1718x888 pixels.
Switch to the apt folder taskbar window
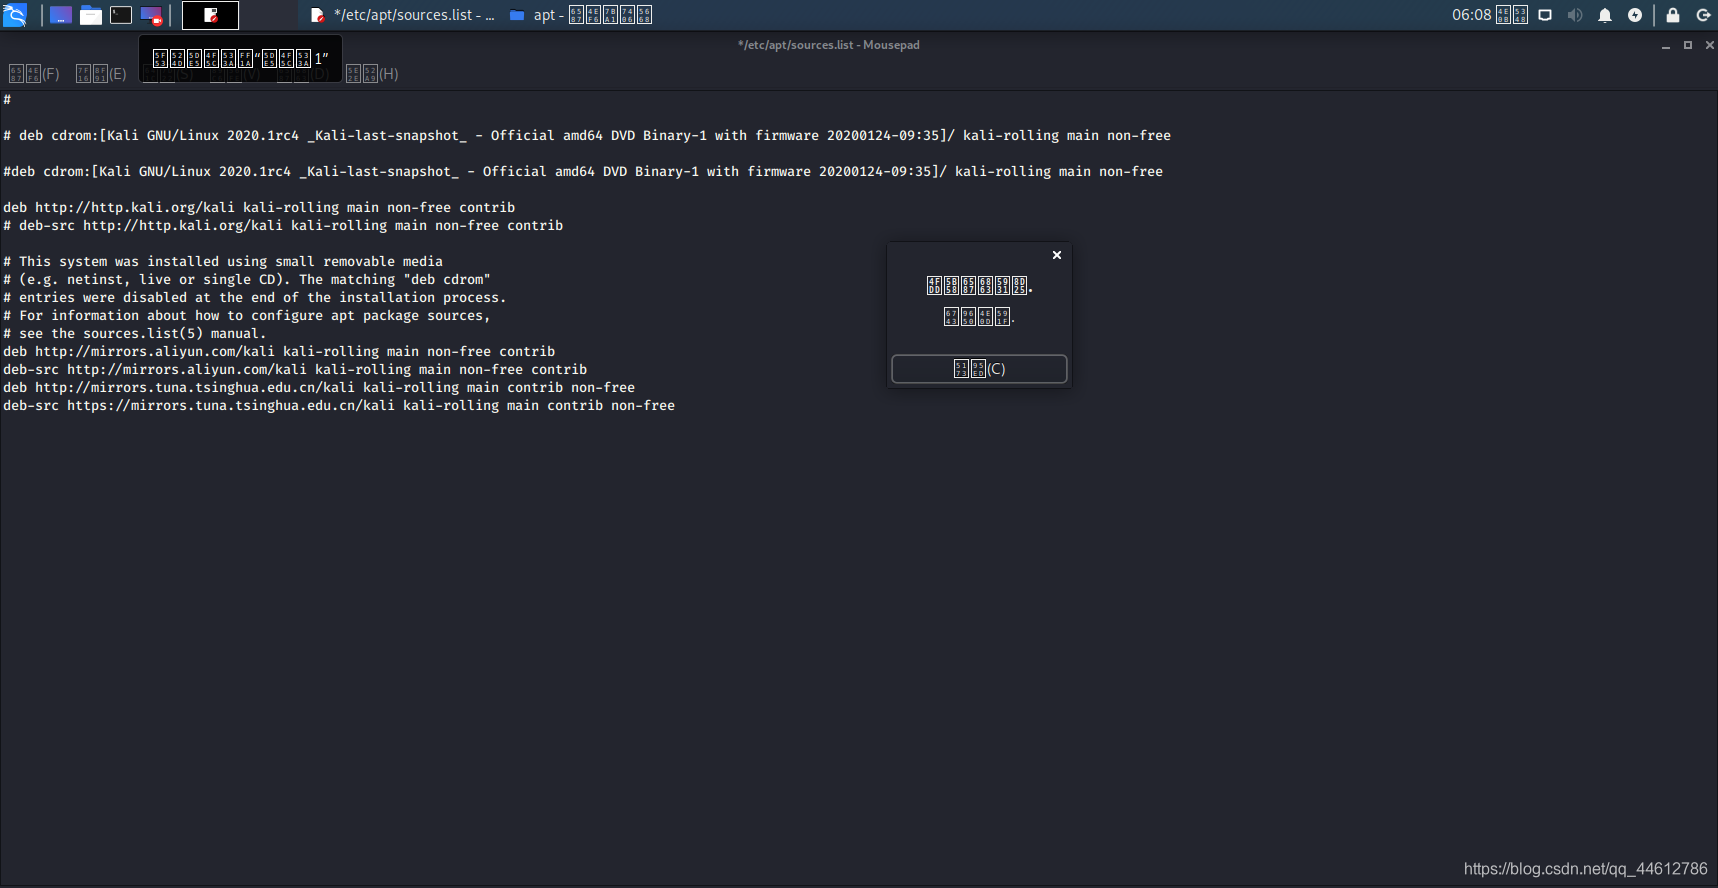(580, 15)
